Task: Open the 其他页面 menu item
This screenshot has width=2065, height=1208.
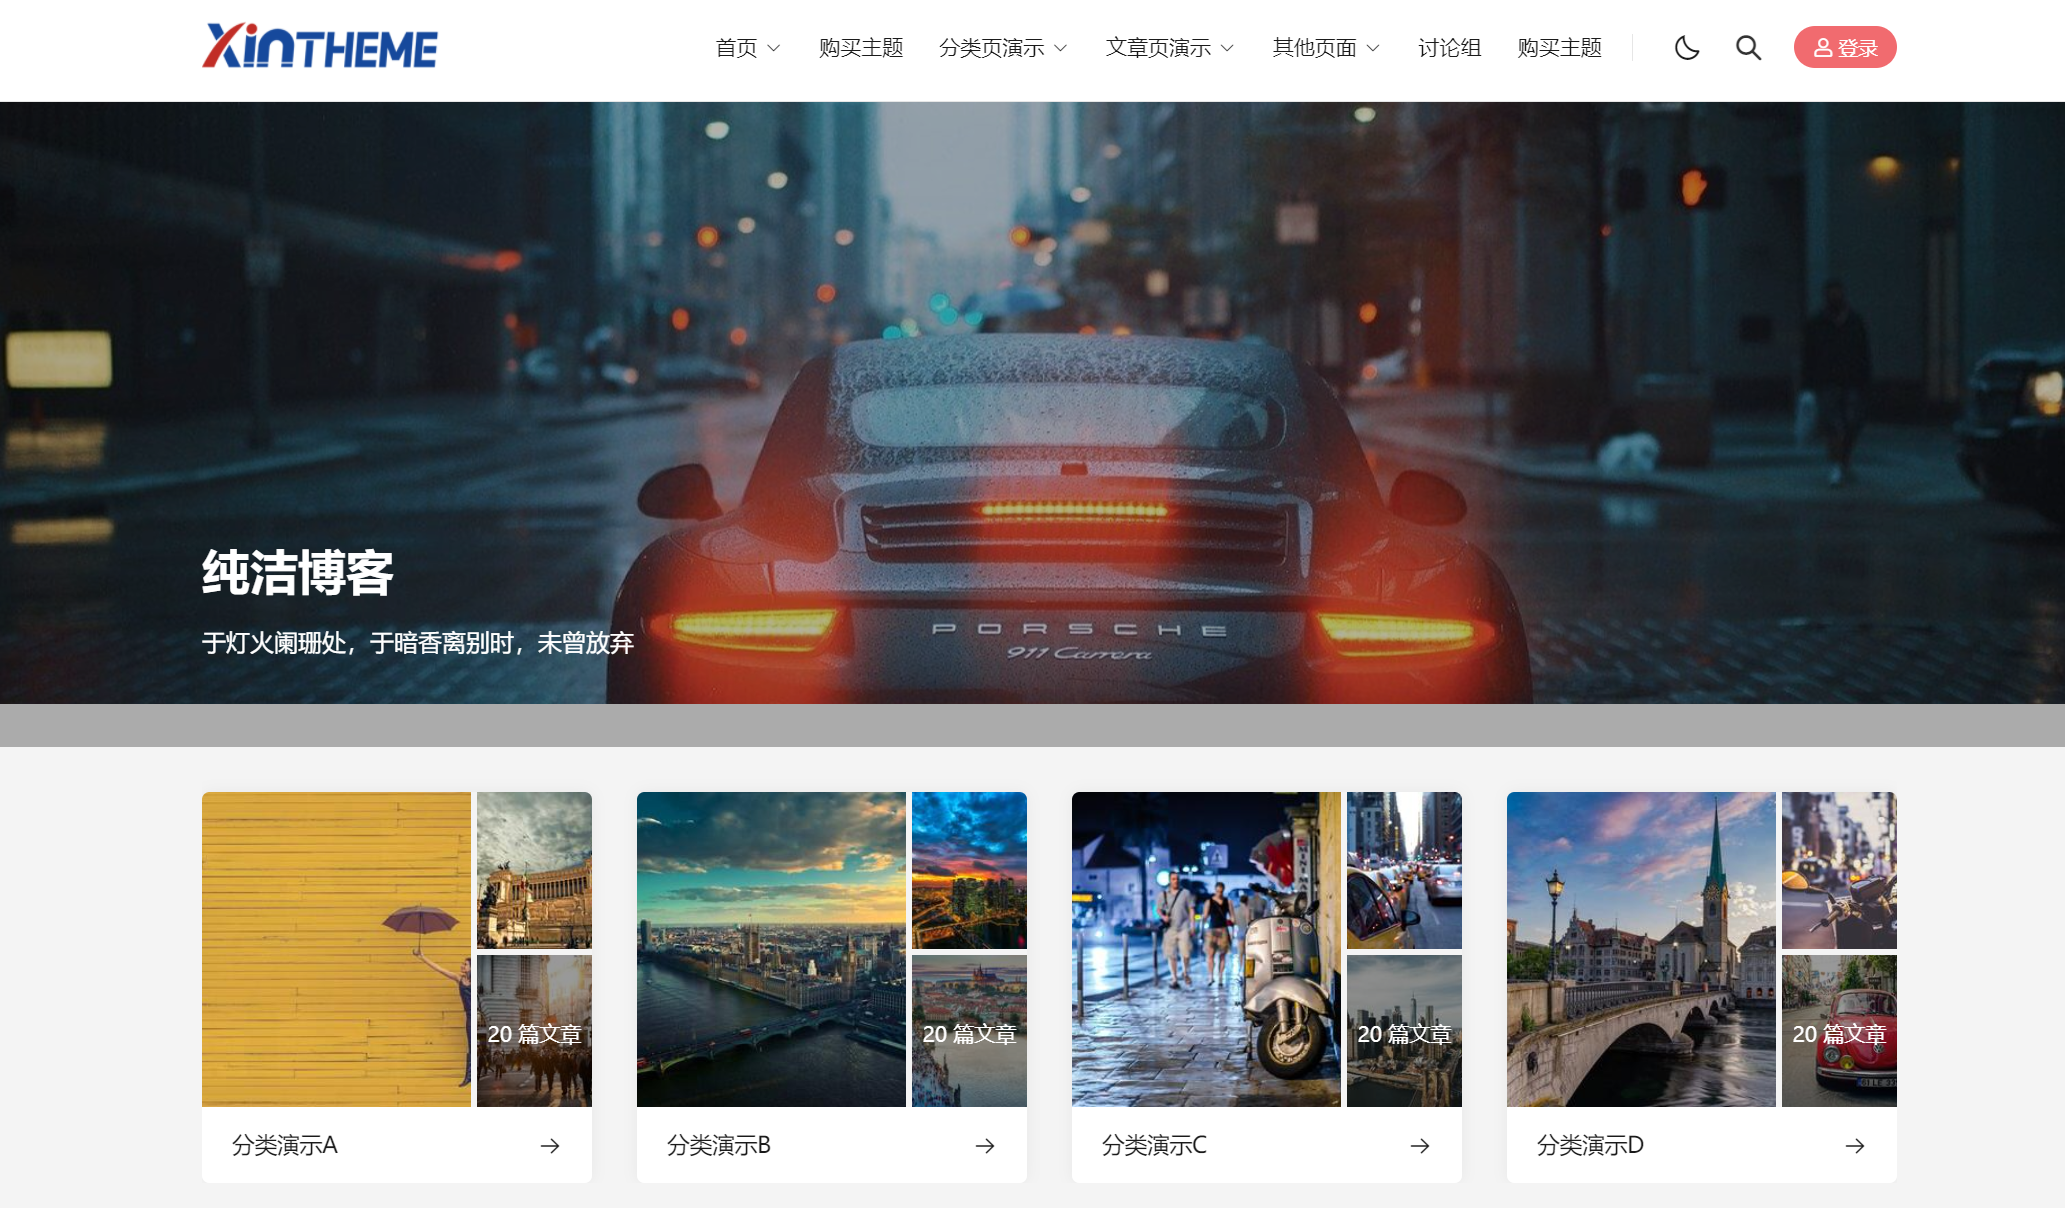Action: click(x=1315, y=48)
